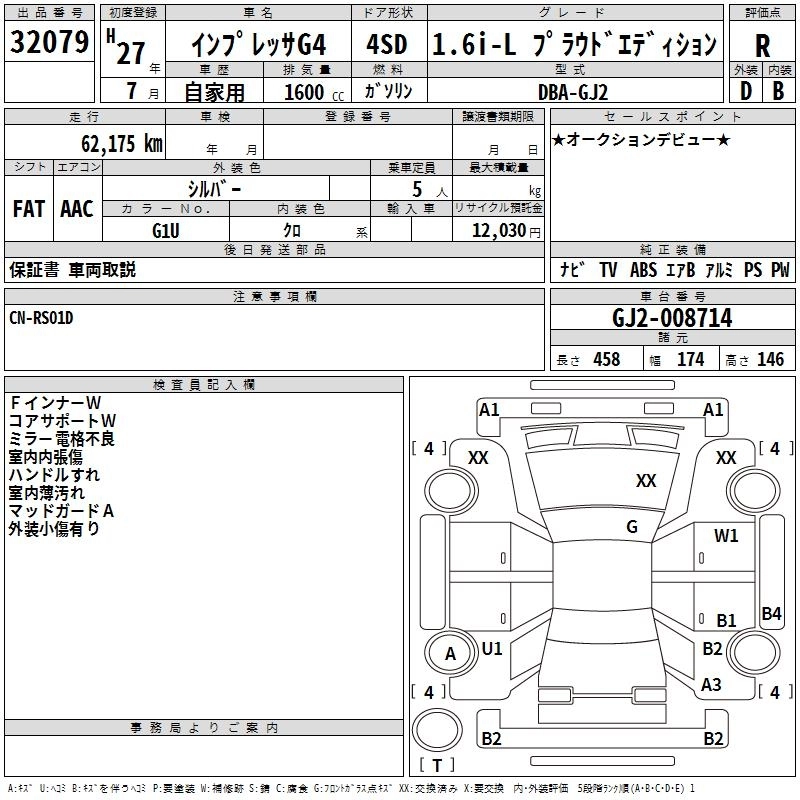This screenshot has height=800, width=800.
Task: Click the chassis number GJ2-008714
Action: (x=672, y=318)
